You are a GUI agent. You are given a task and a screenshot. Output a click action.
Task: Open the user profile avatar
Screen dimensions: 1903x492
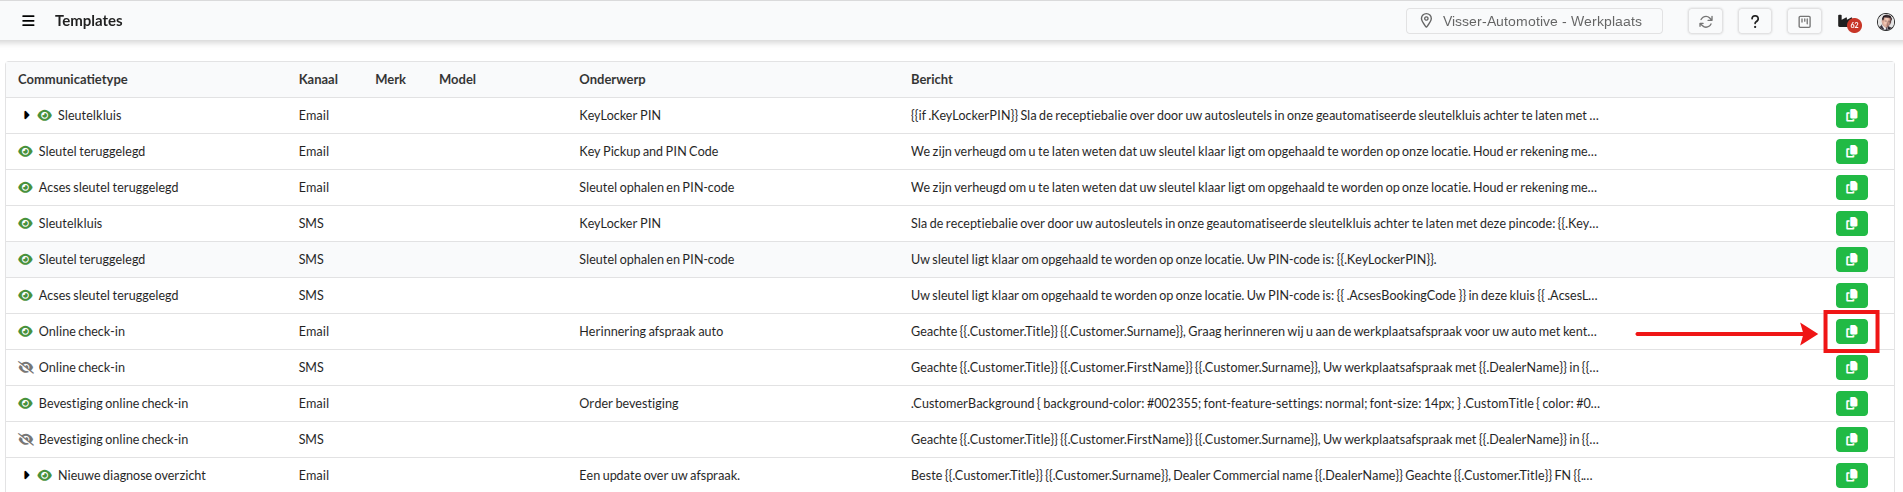(1885, 21)
